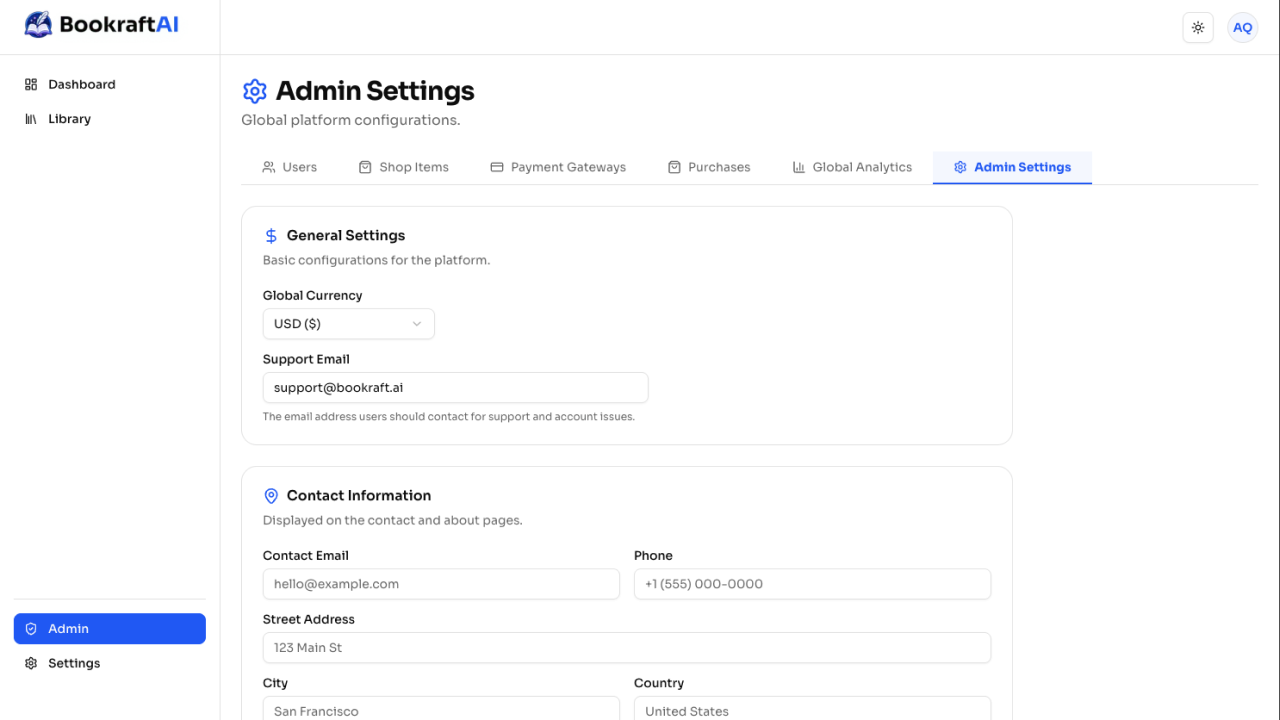
Task: Click the support email helper description text
Action: (449, 417)
